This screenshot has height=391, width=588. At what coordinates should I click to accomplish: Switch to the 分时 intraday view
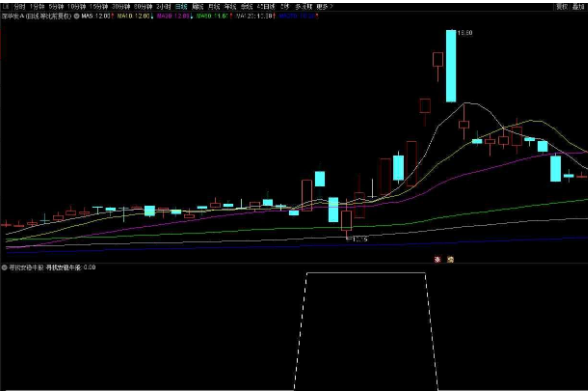click(20, 7)
